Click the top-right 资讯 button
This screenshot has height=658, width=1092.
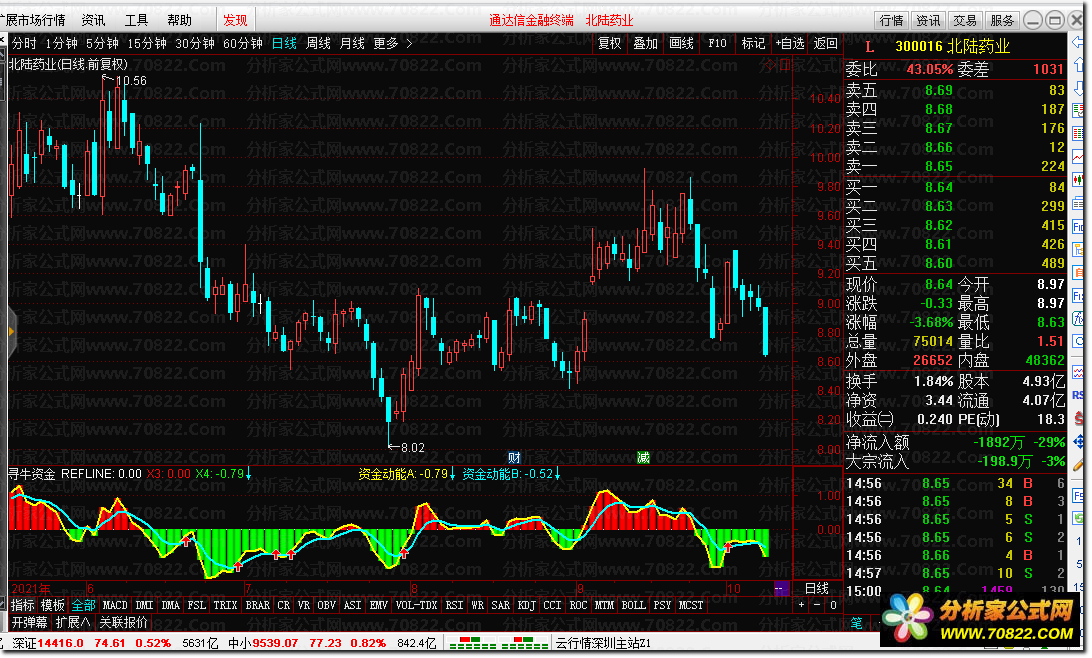click(x=928, y=20)
